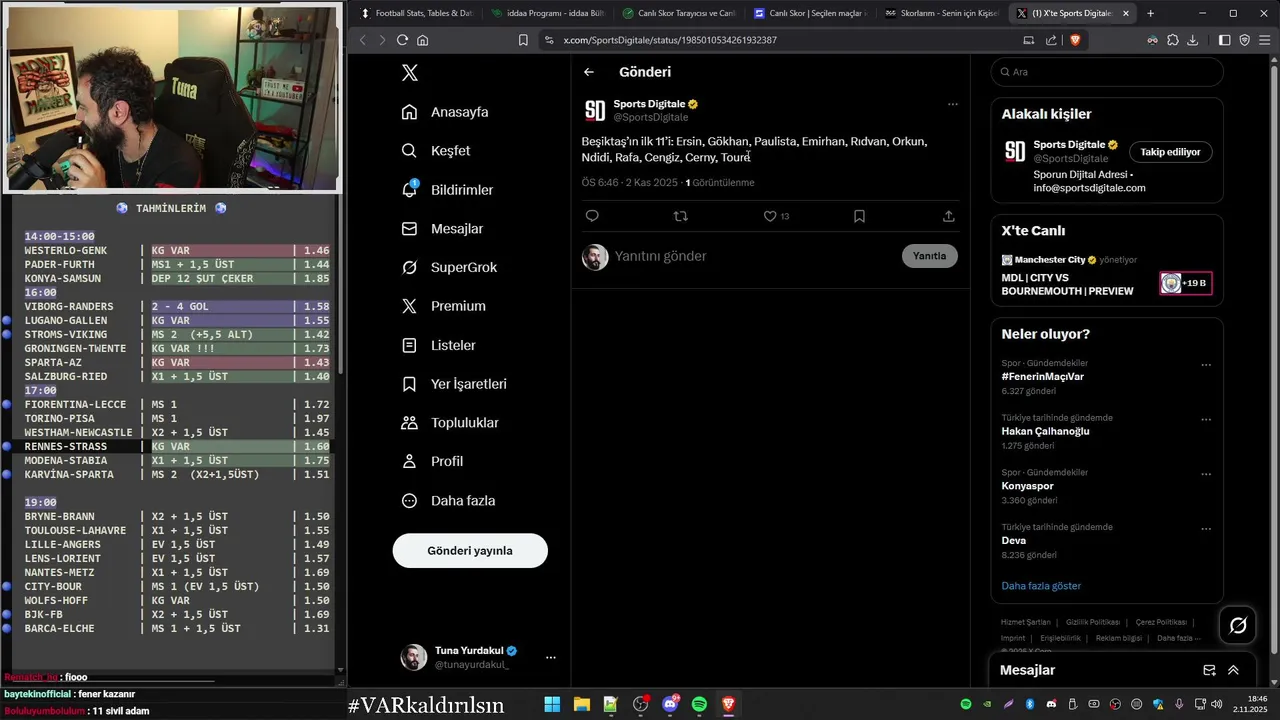Open a new browser tab
Viewport: 1280px width, 720px height.
point(1150,13)
